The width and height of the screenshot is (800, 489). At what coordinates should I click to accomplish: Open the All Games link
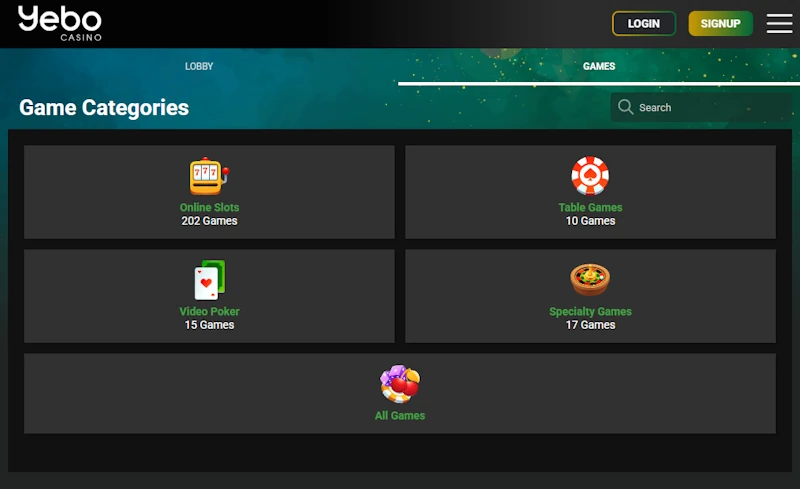coord(400,415)
